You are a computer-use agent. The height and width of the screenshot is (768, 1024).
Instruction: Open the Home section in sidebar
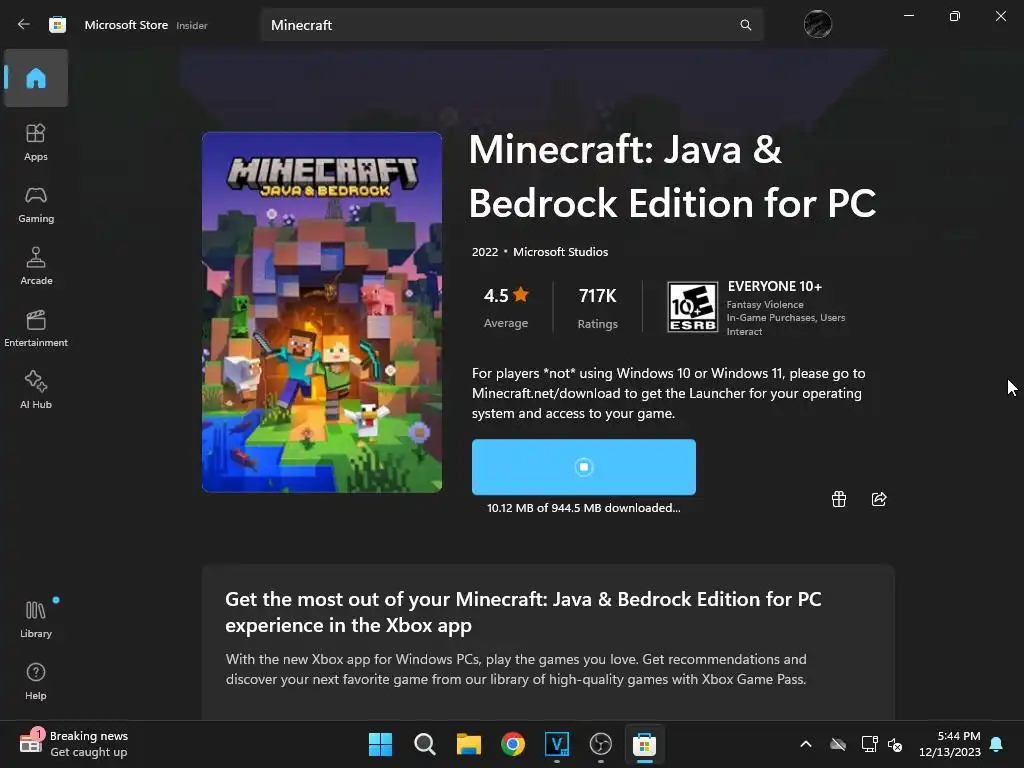pos(36,78)
